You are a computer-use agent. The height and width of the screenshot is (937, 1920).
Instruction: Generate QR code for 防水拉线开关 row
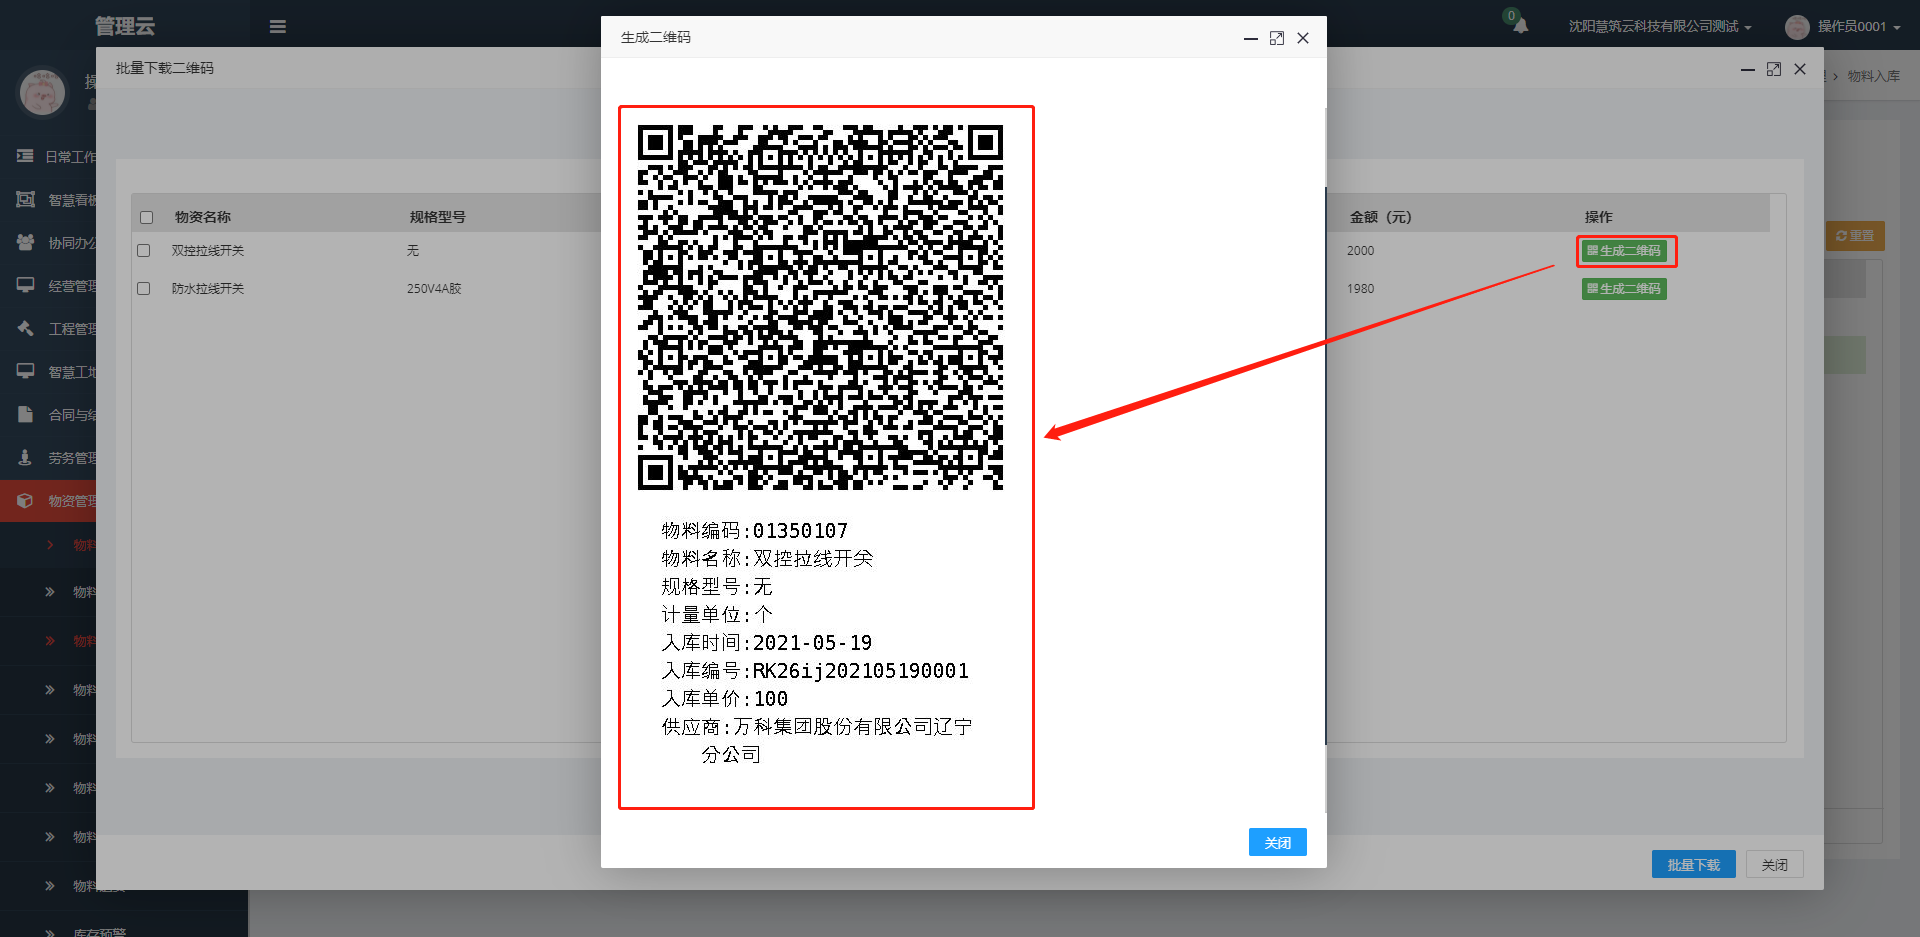point(1624,289)
